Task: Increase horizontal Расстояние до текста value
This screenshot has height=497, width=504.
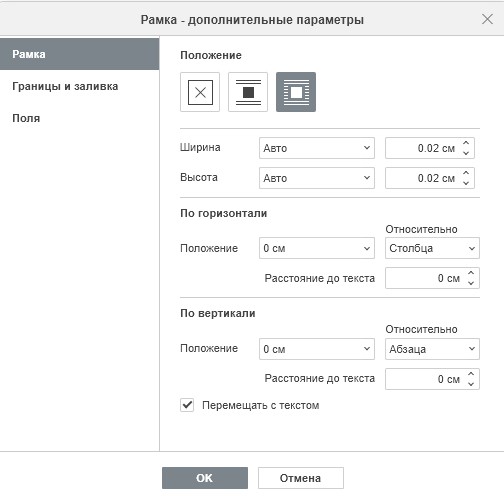Action: tap(471, 273)
